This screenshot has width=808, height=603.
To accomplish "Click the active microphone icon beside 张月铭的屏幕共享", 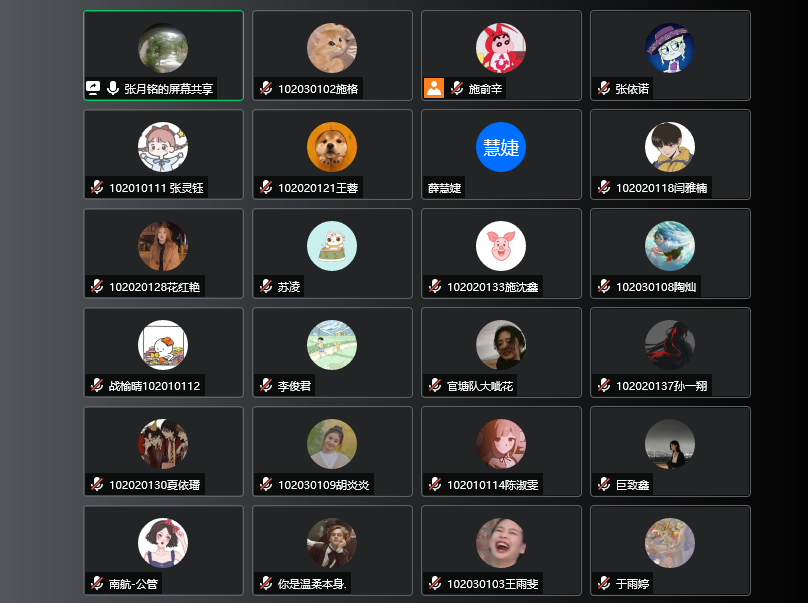I will (113, 88).
